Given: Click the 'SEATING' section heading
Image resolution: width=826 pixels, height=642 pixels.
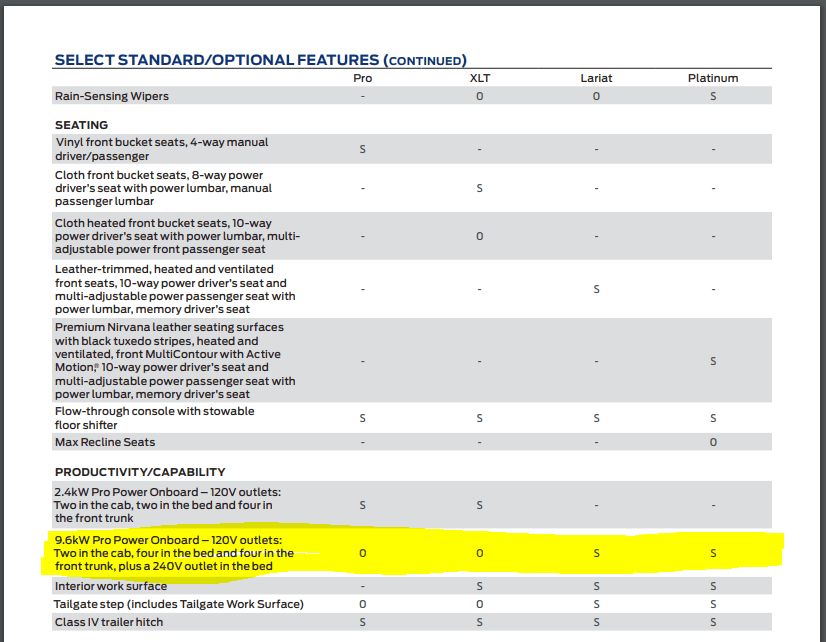Looking at the screenshot, I should tap(82, 125).
